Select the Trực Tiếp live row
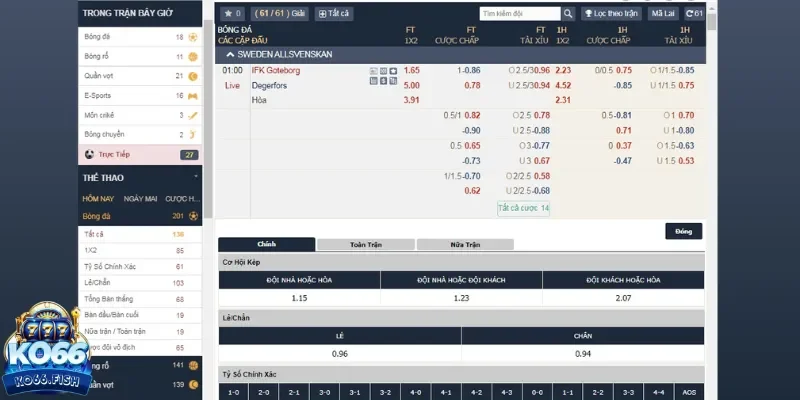This screenshot has height=400, width=800. pyautogui.click(x=140, y=155)
